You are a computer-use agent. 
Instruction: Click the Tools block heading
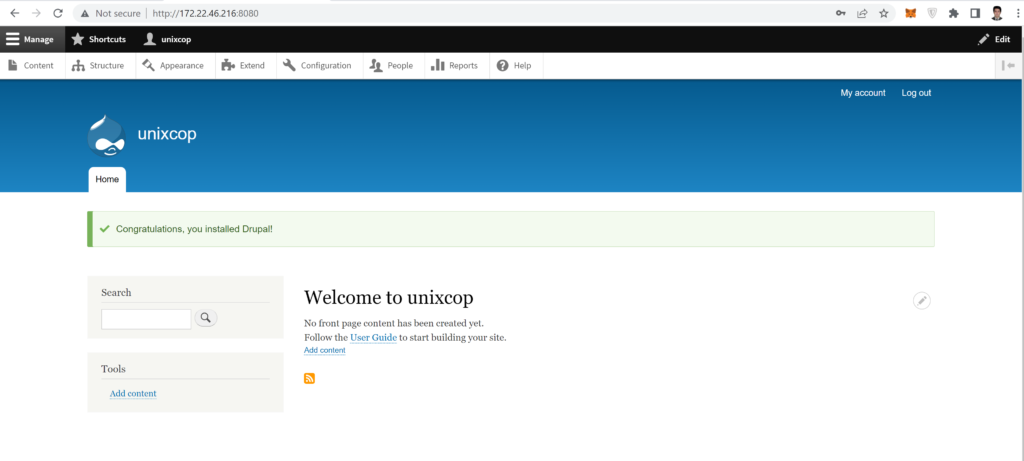tap(114, 369)
